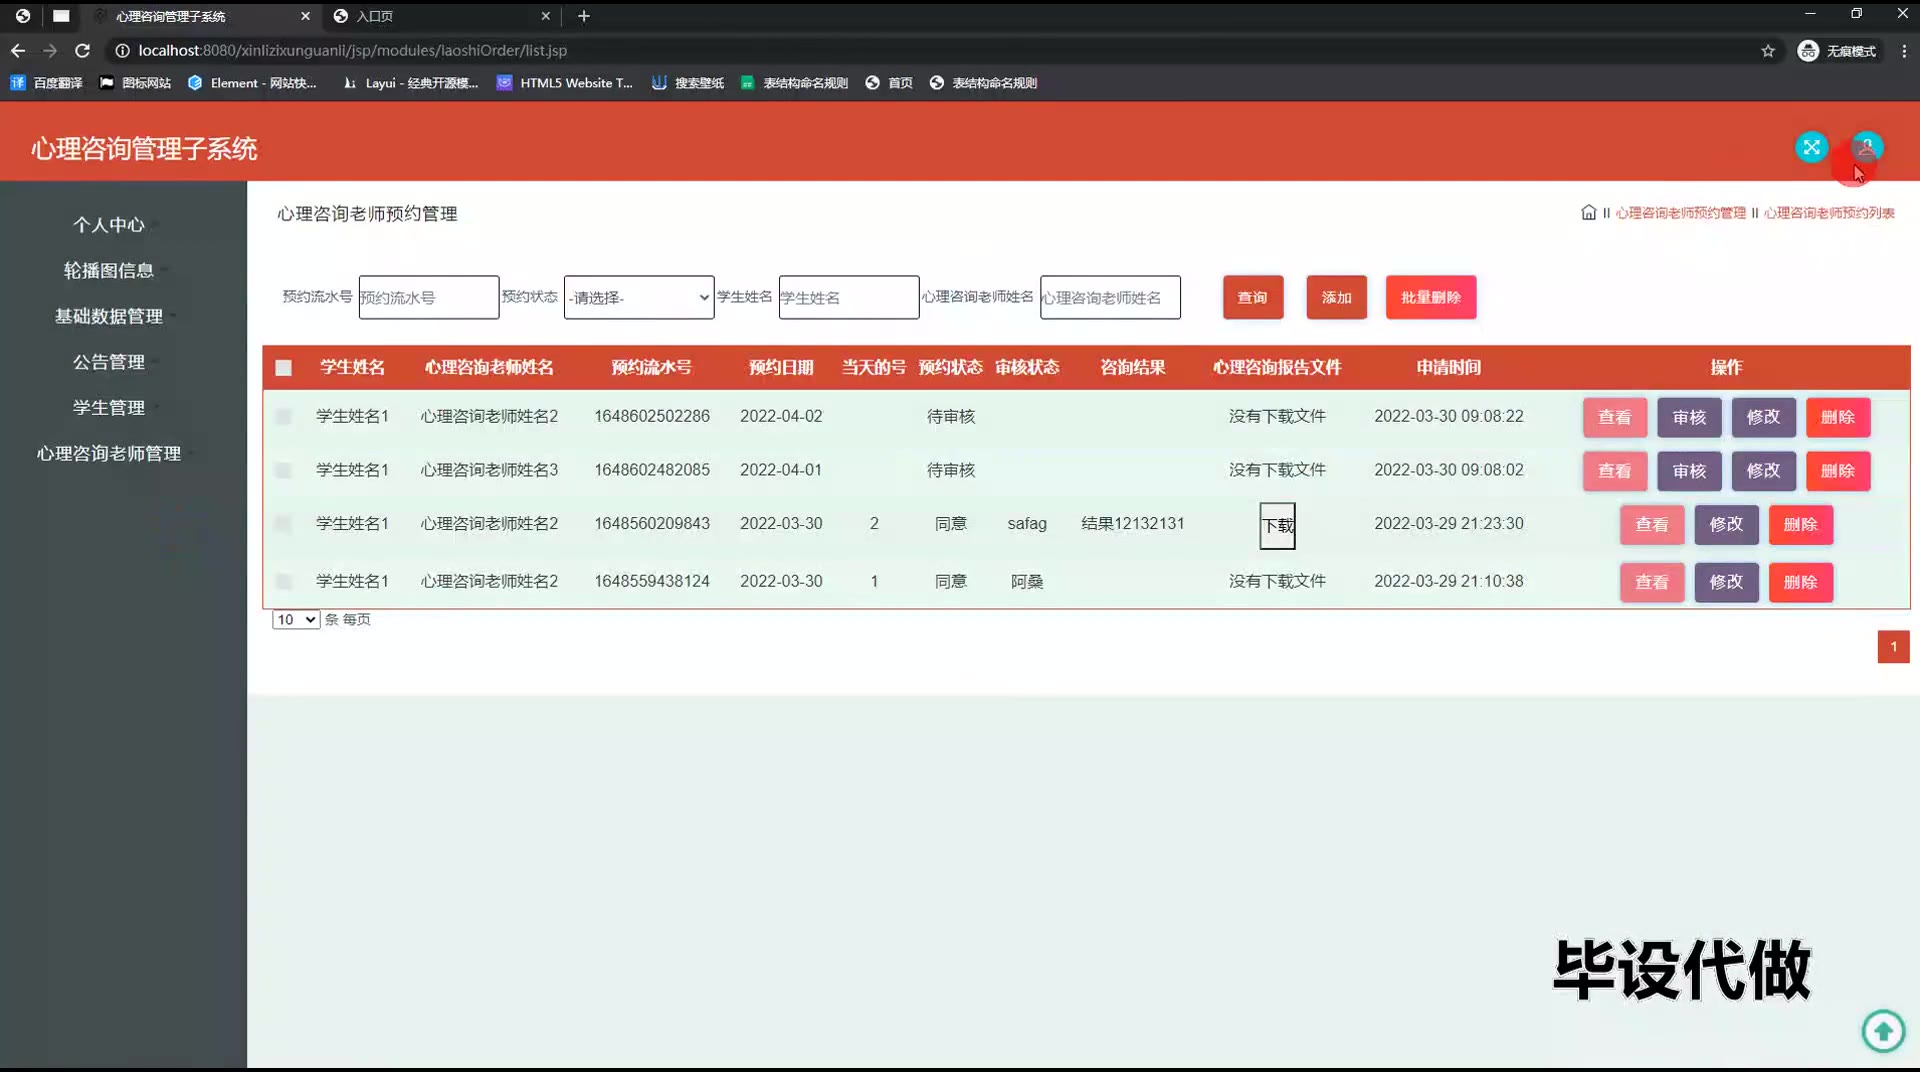Click the 预约流水号 search input field
Viewport: 1920px width, 1072px height.
[x=428, y=298]
